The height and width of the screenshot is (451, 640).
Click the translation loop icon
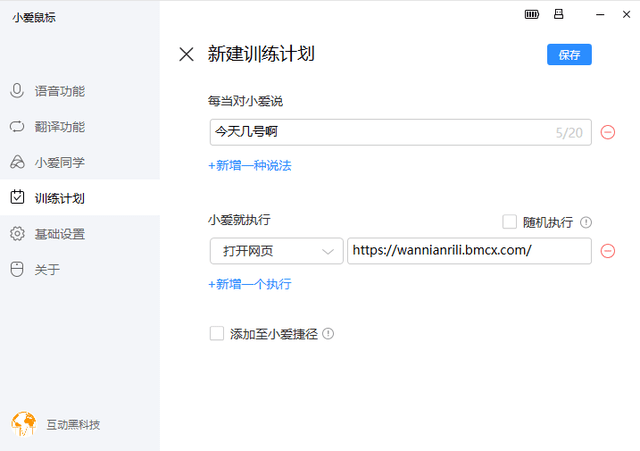click(x=17, y=127)
